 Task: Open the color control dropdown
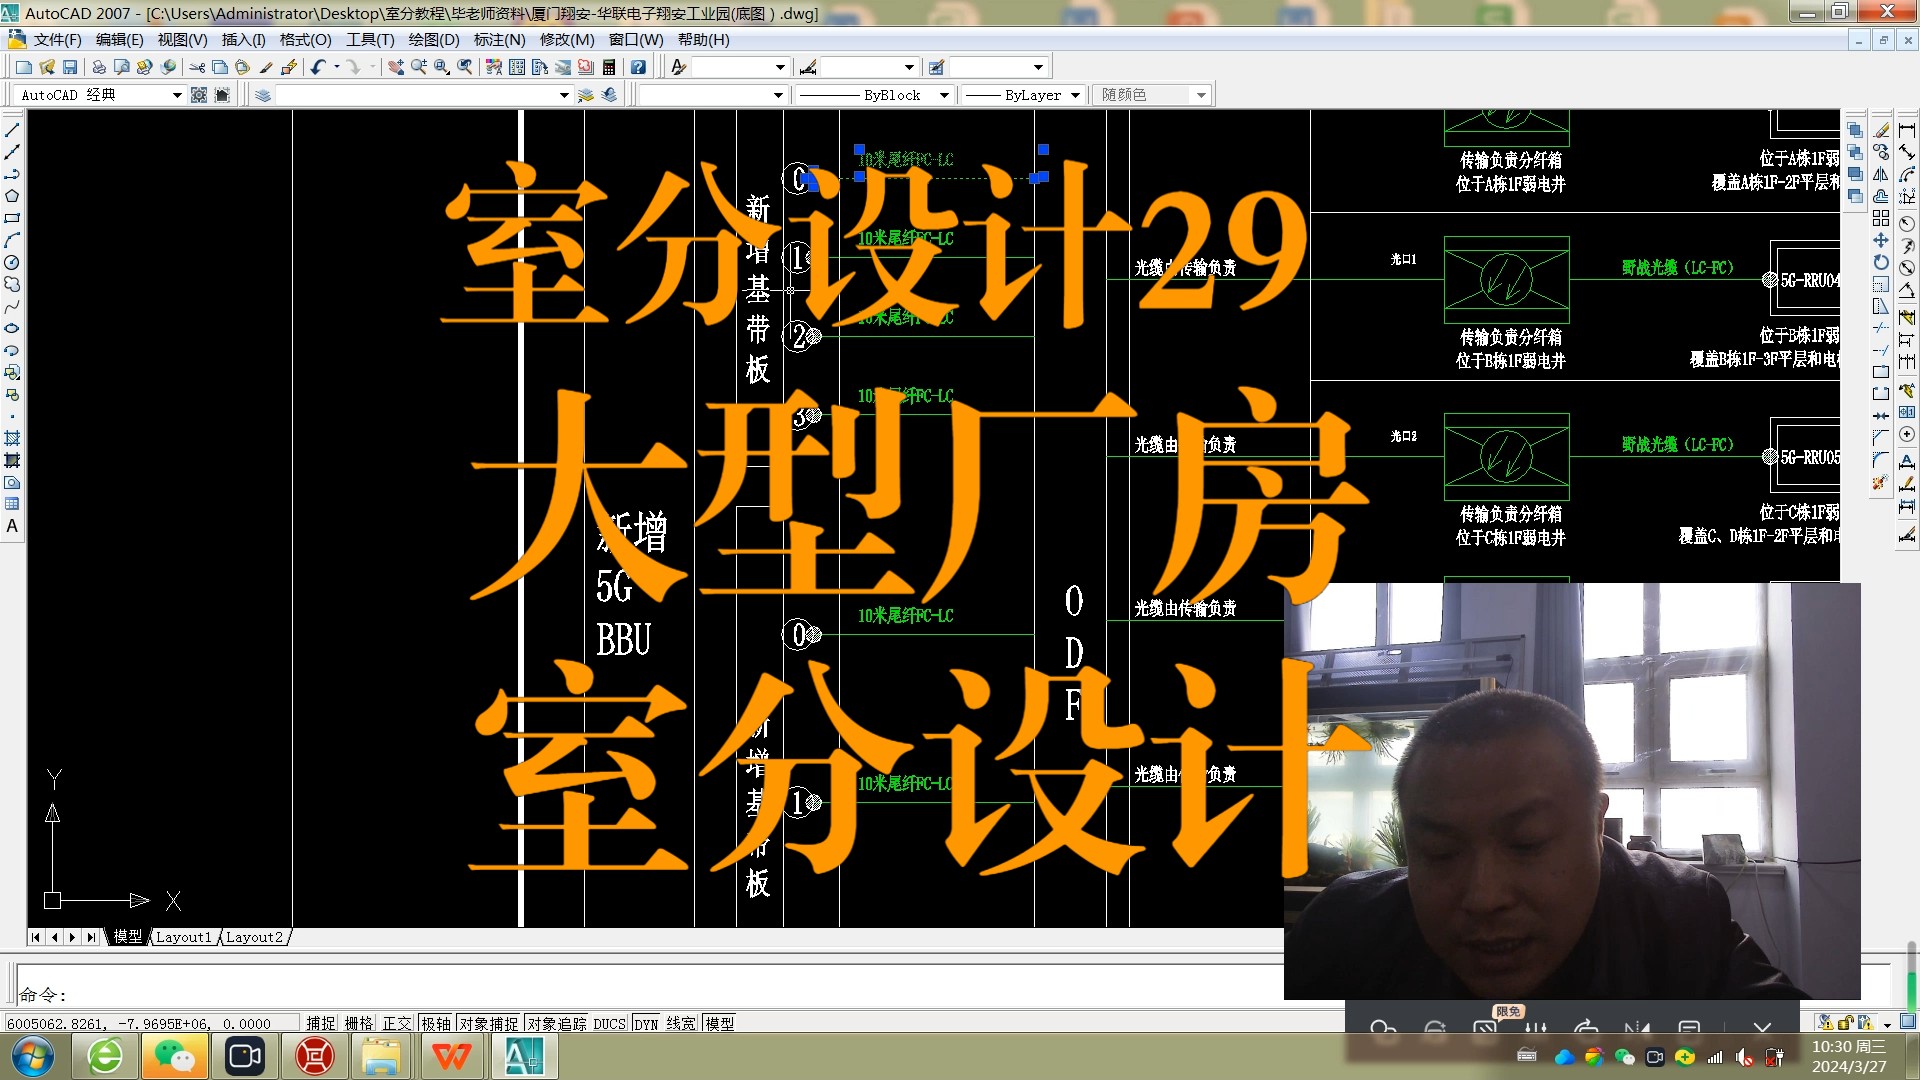click(778, 95)
